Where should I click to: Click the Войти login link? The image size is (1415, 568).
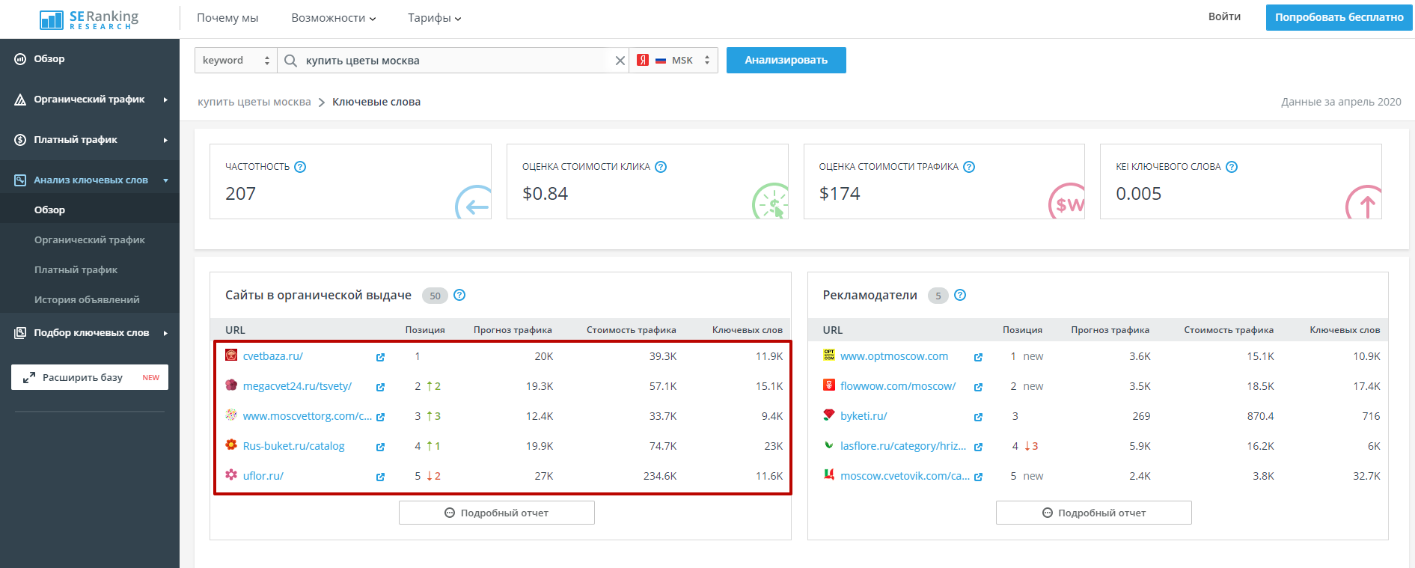[x=1224, y=17]
